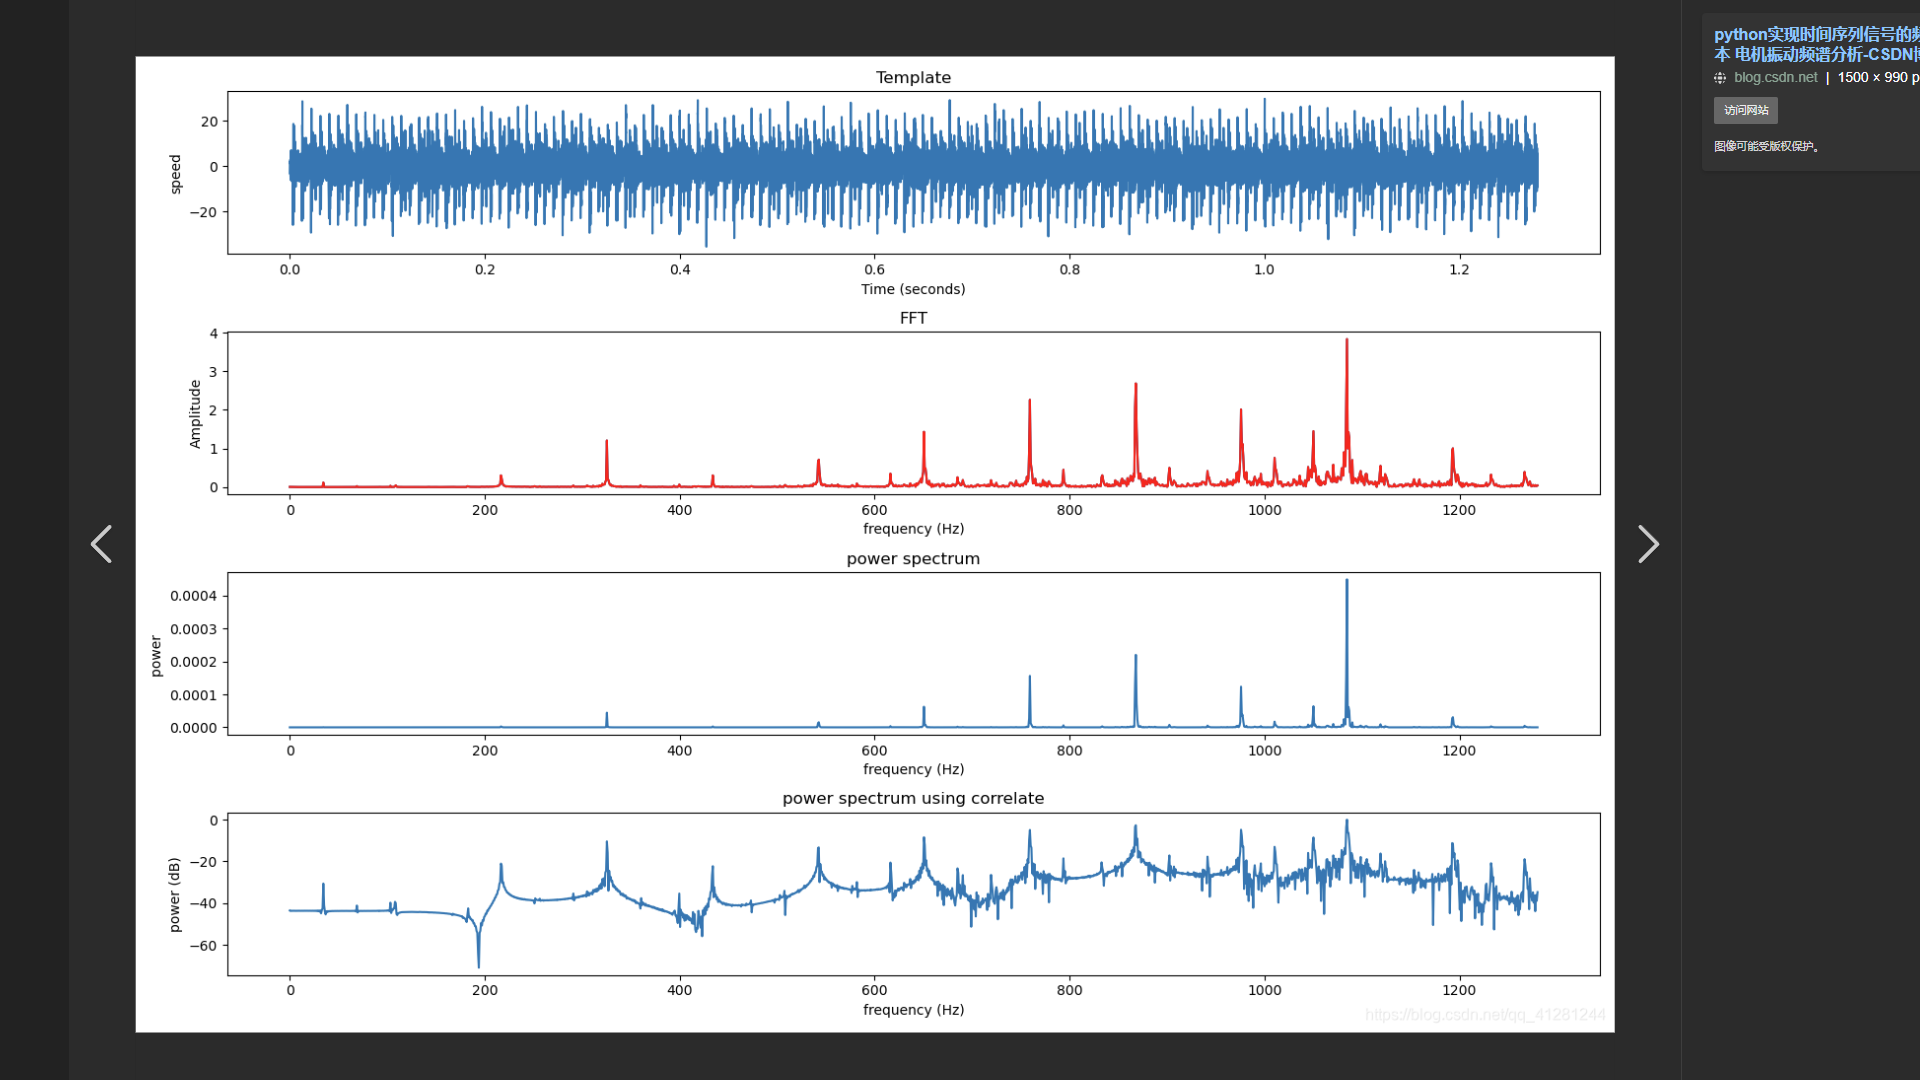Viewport: 1920px width, 1080px height.
Task: Click the 'Amplitude' y-axis label
Action: [x=195, y=413]
